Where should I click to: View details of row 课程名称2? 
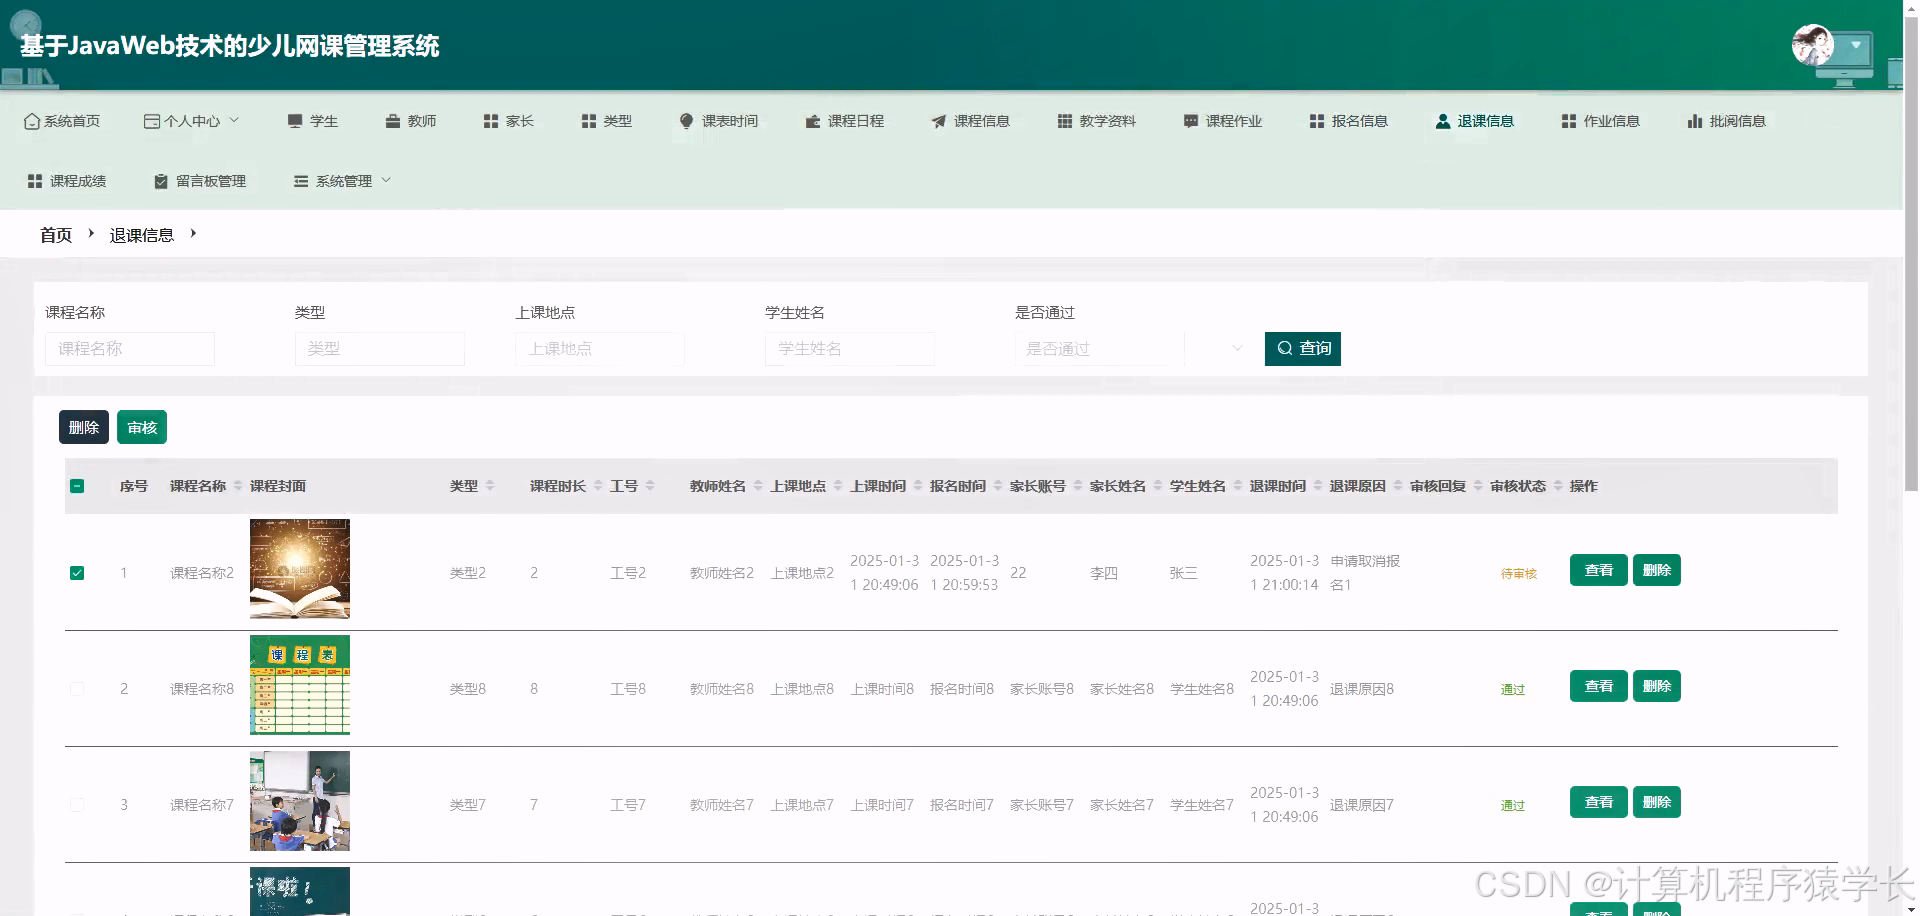pyautogui.click(x=1598, y=570)
